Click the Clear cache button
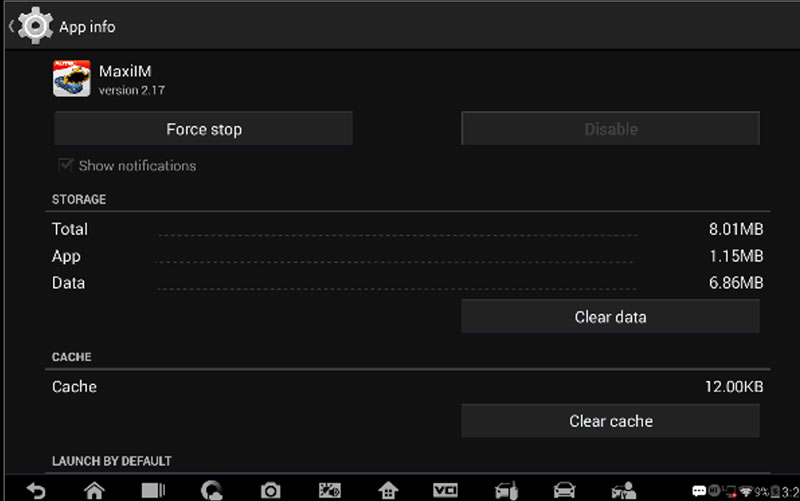This screenshot has height=501, width=800. [x=610, y=421]
